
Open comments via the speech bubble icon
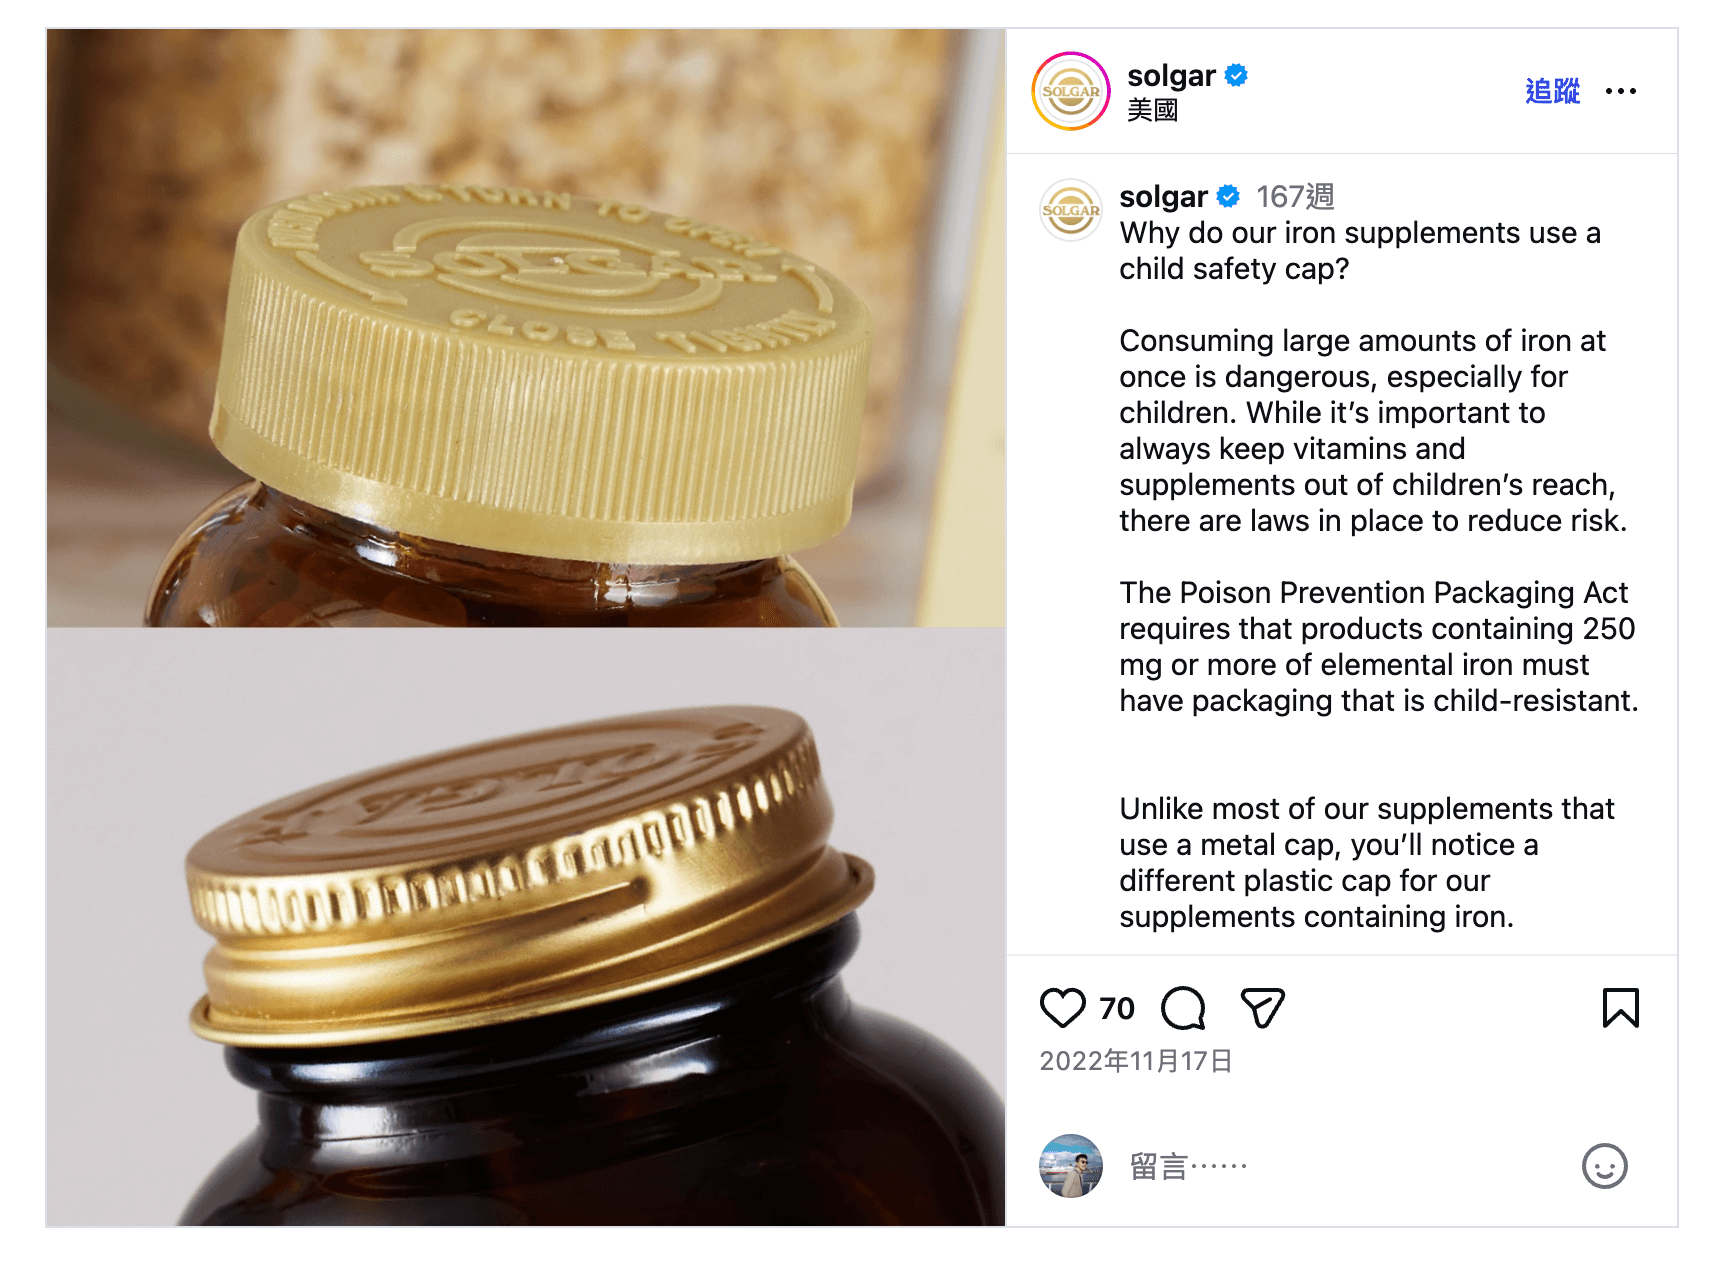pyautogui.click(x=1183, y=1008)
